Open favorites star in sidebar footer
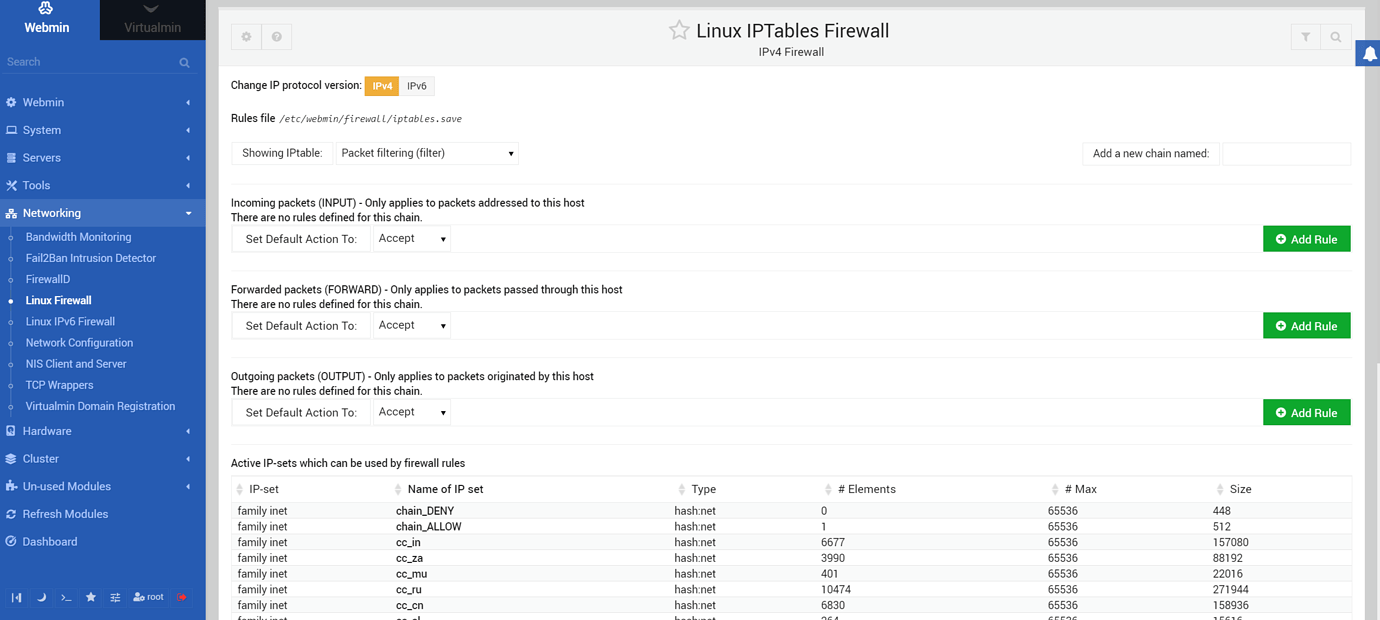Screen dimensions: 1380x620 pyautogui.click(x=91, y=597)
